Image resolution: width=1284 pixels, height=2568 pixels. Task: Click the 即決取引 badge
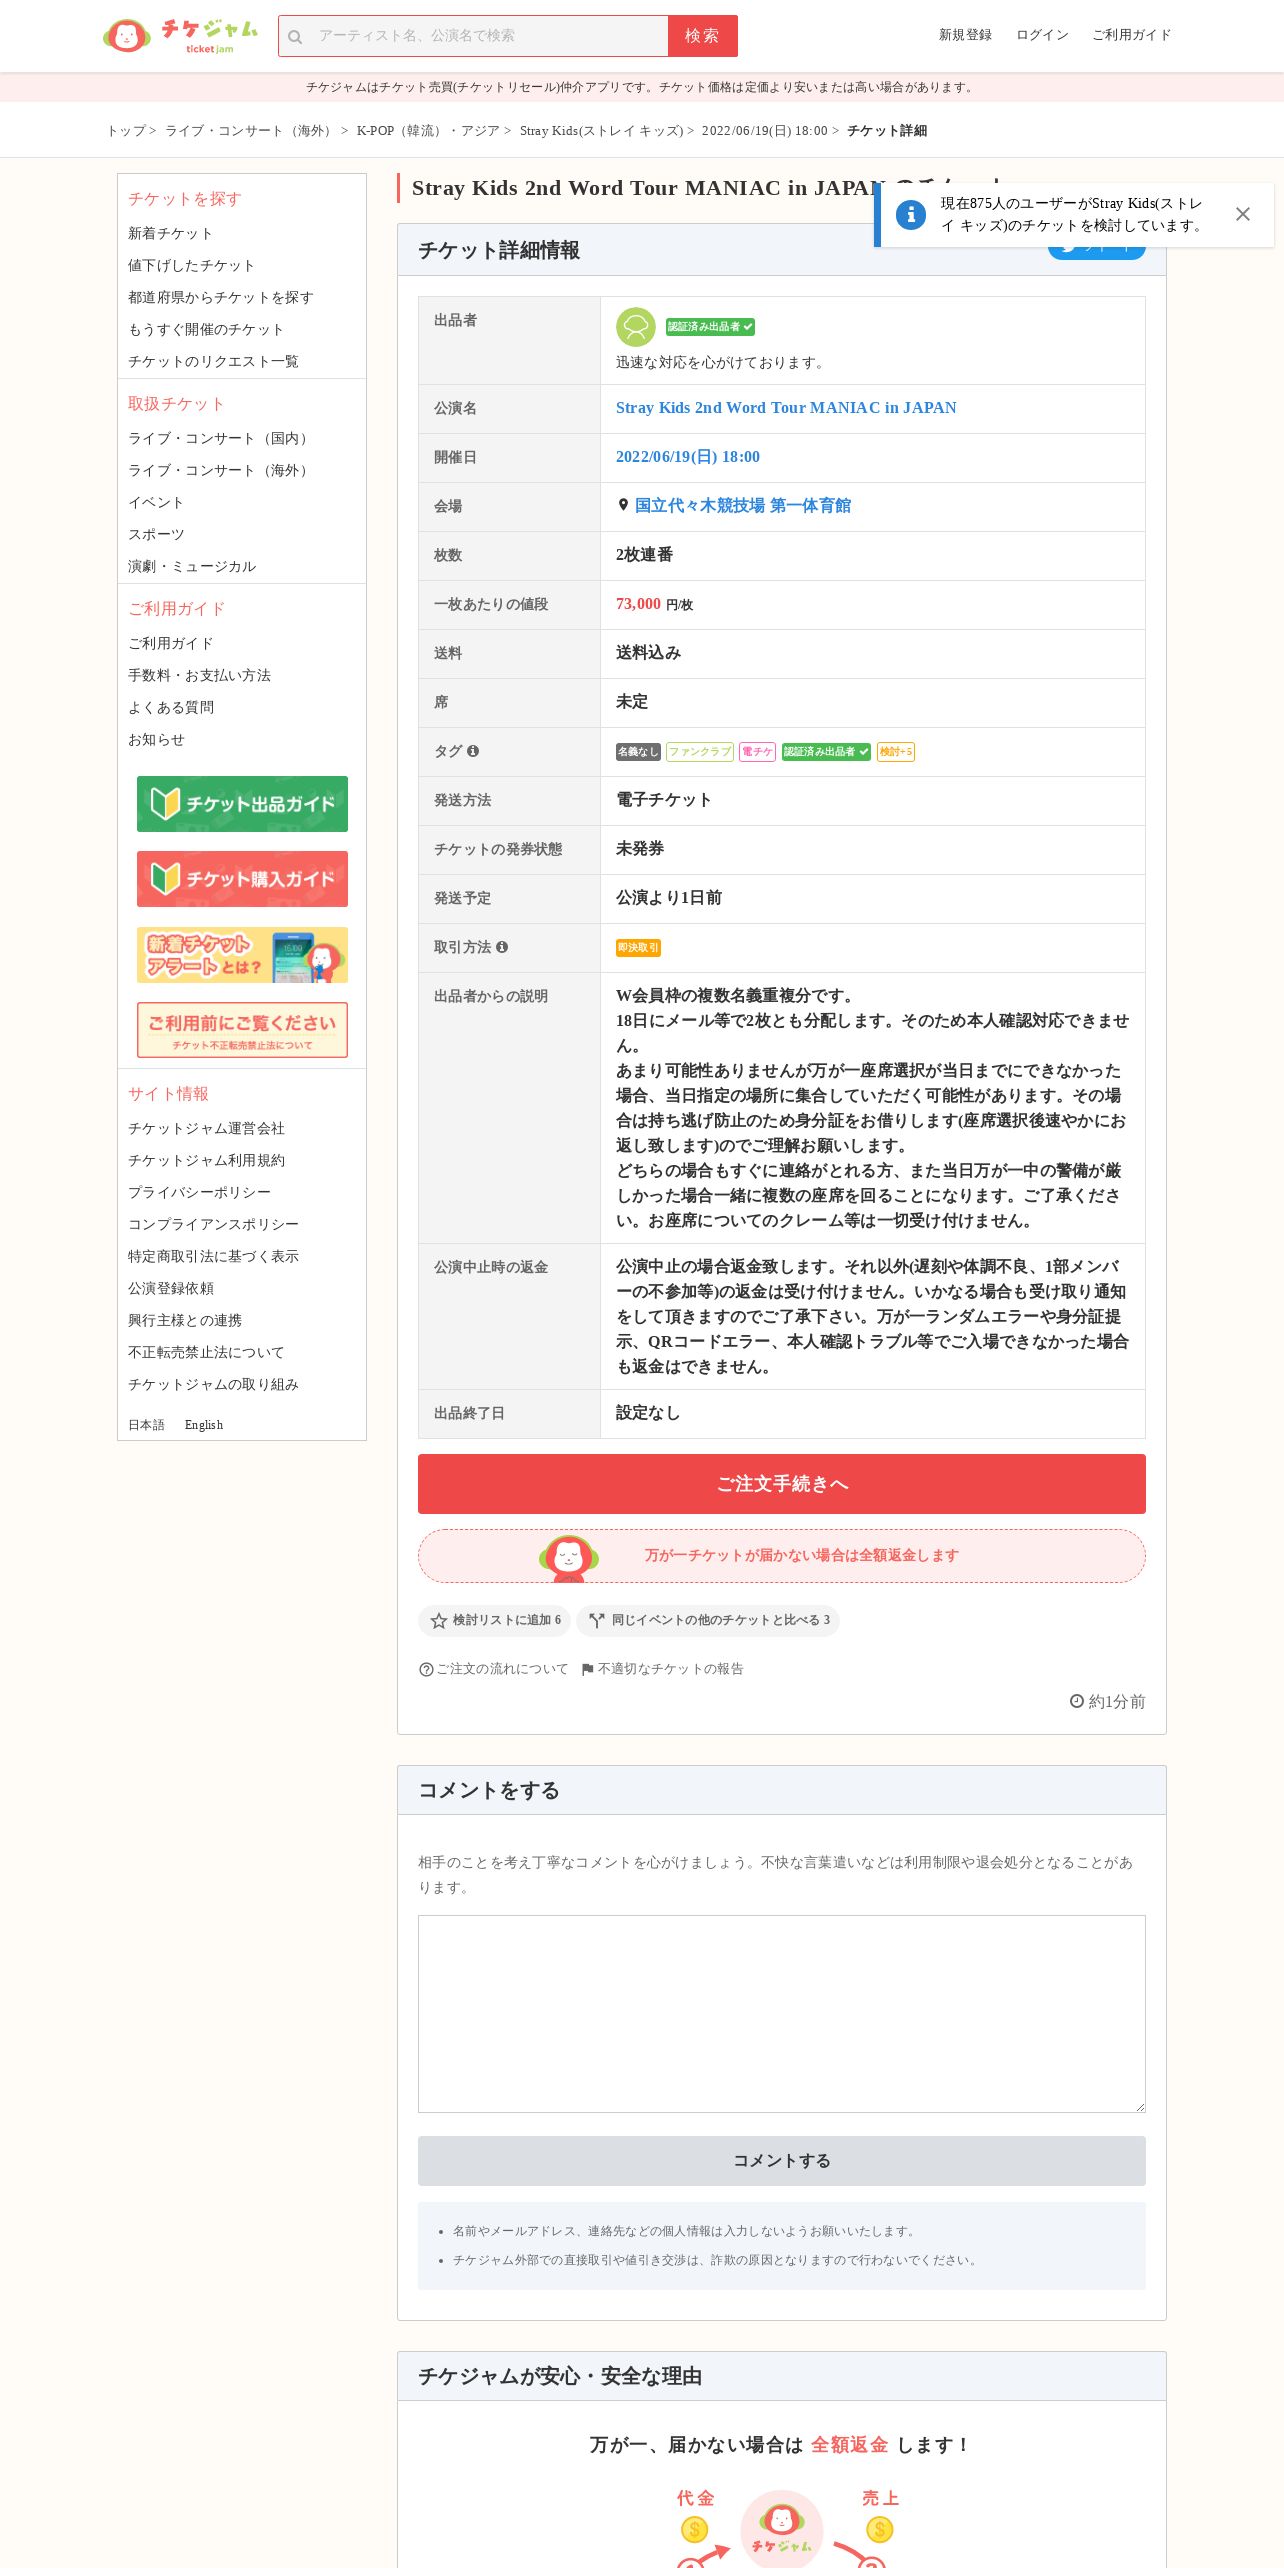(638, 948)
